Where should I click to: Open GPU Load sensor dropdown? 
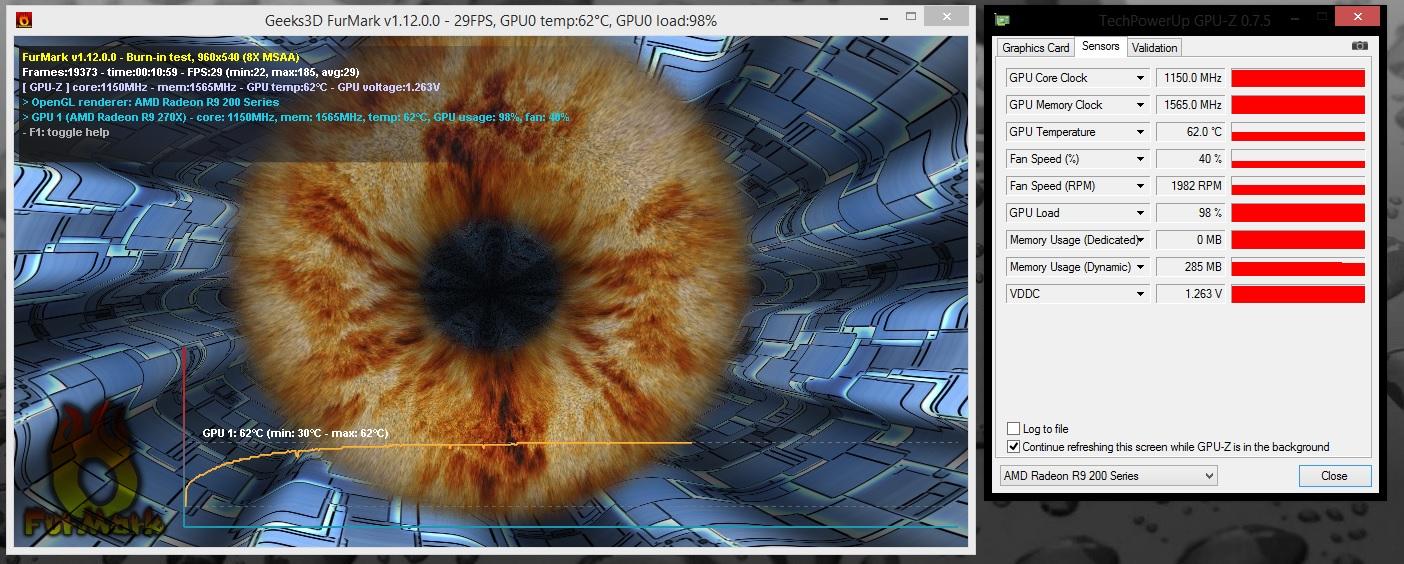pos(1140,213)
